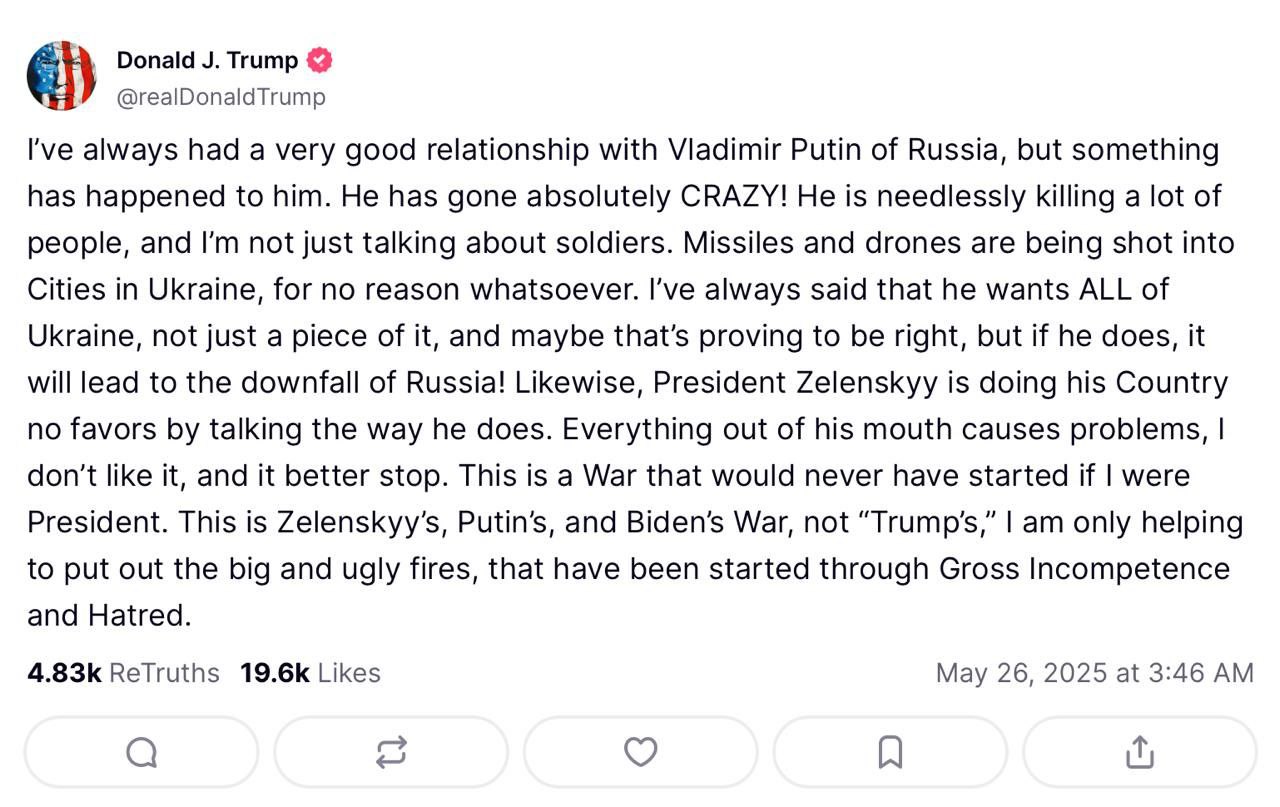The image size is (1280, 807).
Task: Click the ReTruth repost arrows icon
Action: click(391, 752)
